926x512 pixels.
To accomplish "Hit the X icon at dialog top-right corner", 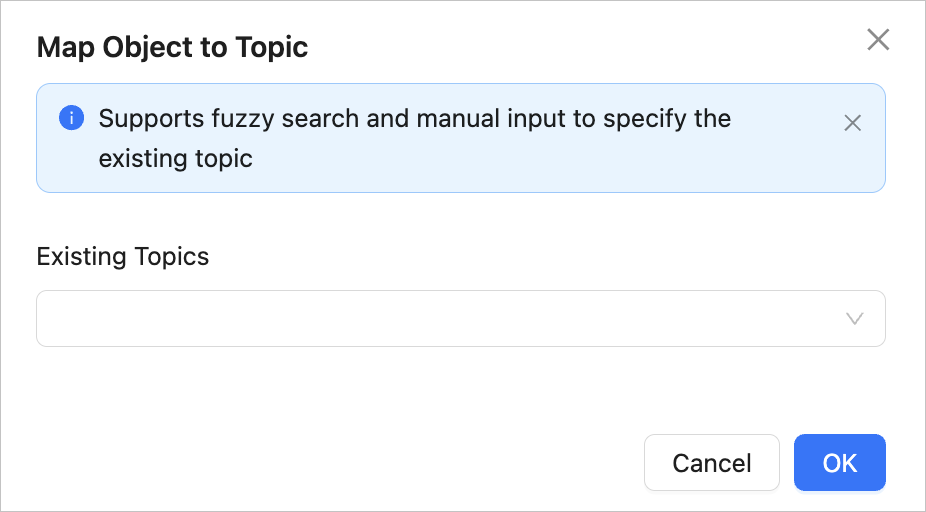I will click(x=877, y=40).
